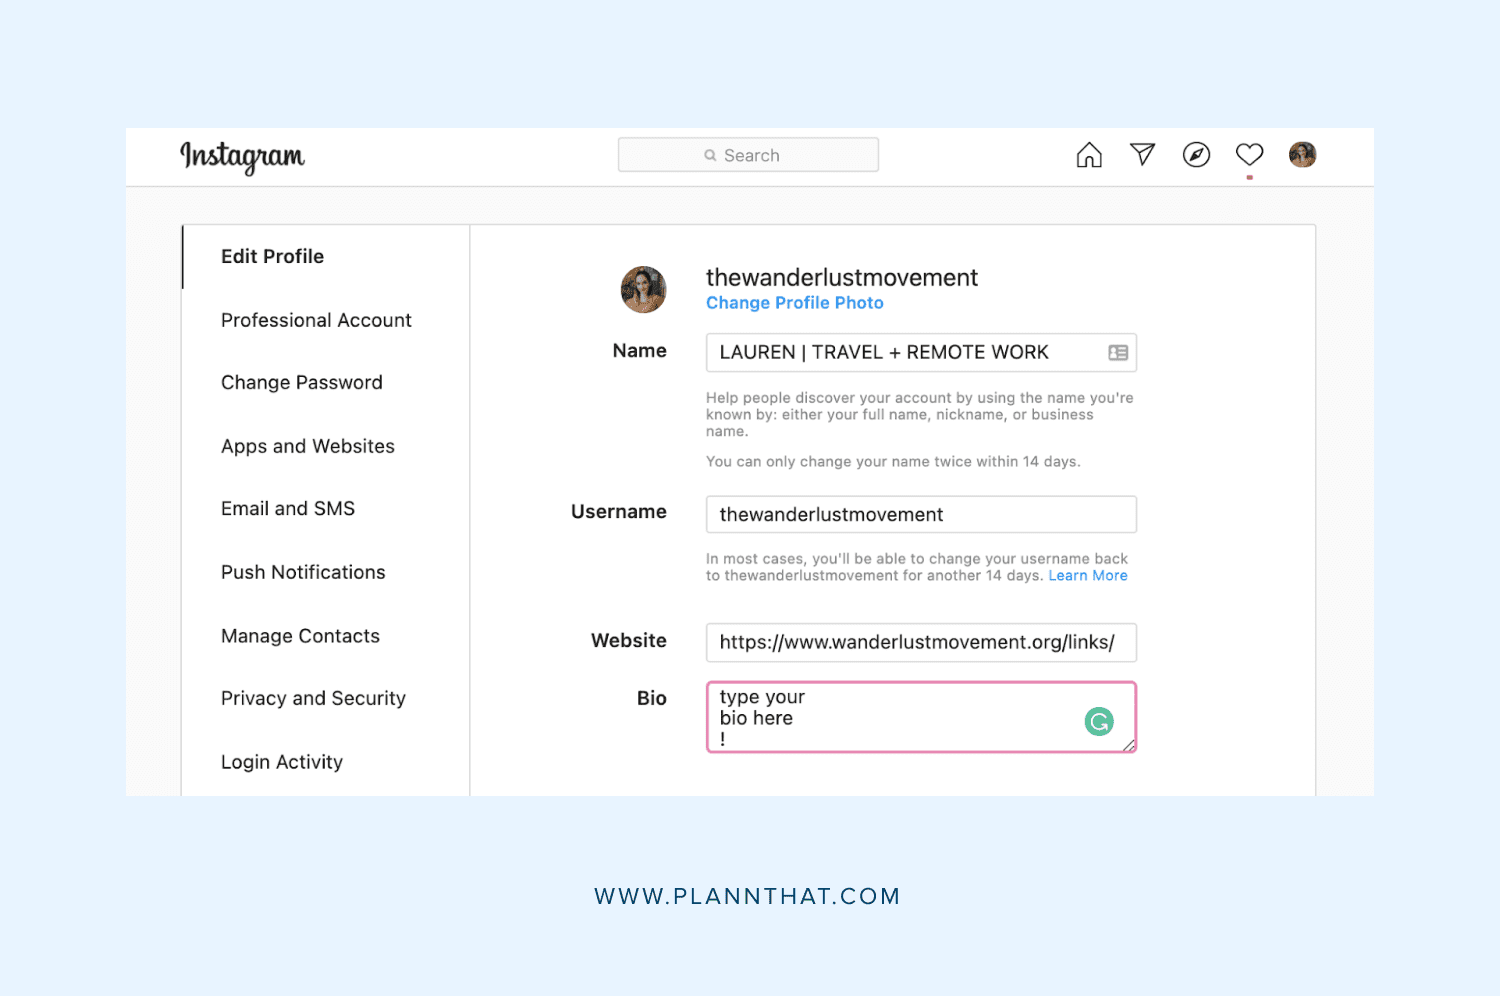The height and width of the screenshot is (996, 1500).
Task: Open Direct messages paper plane icon
Action: (1143, 154)
